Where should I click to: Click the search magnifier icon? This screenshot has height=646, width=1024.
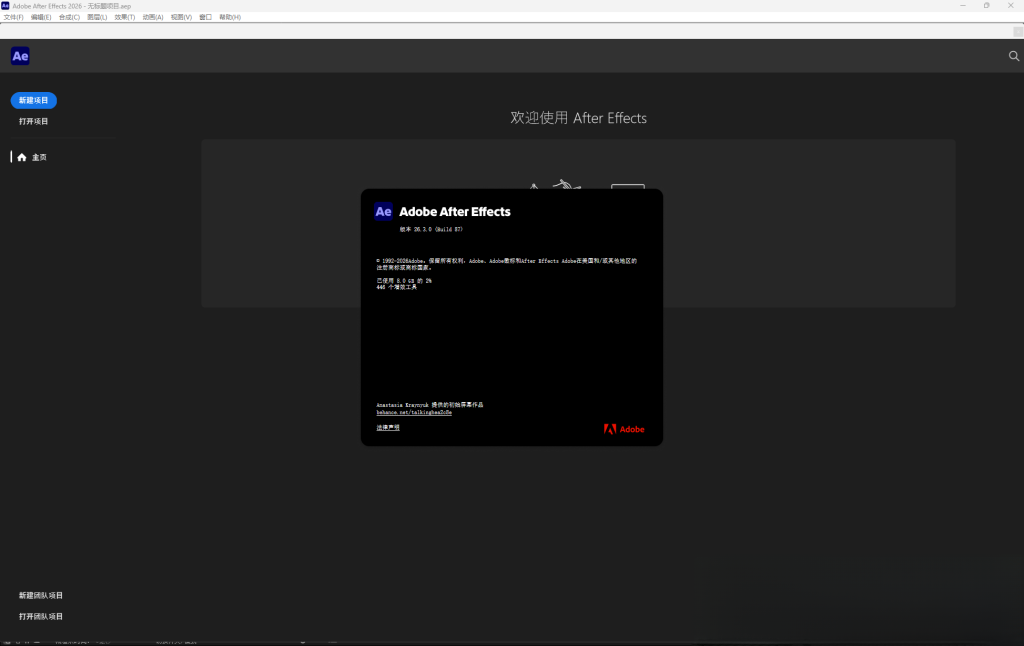(x=1014, y=56)
